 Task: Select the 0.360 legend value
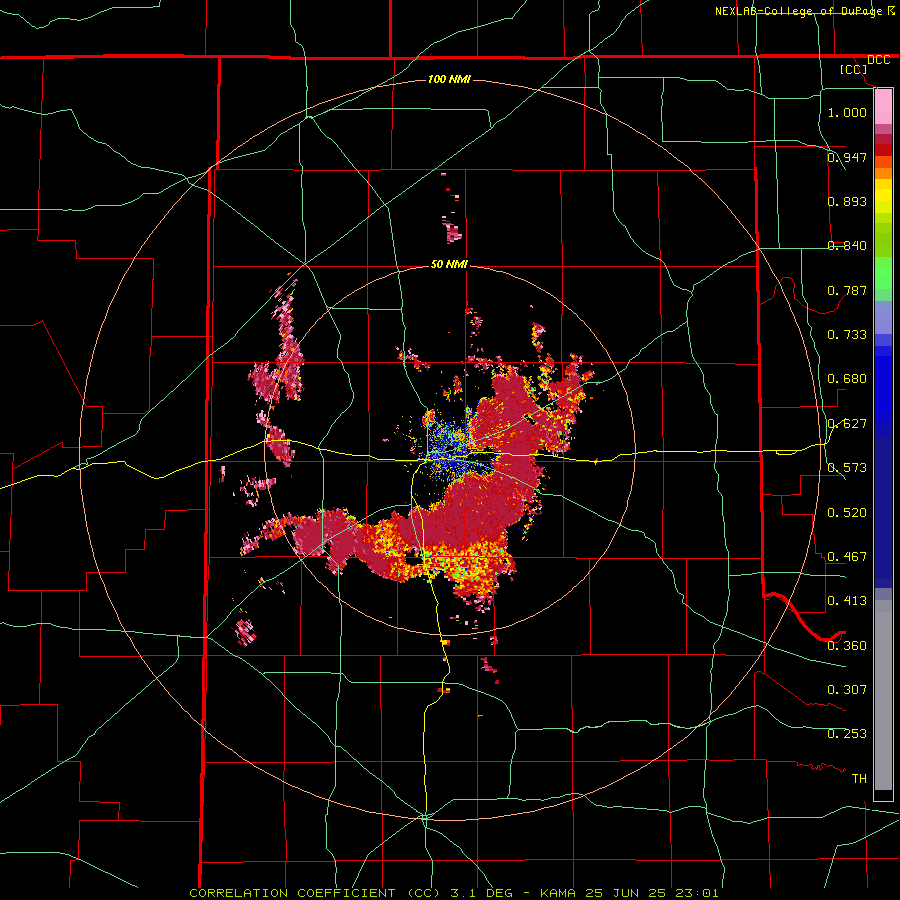[847, 645]
